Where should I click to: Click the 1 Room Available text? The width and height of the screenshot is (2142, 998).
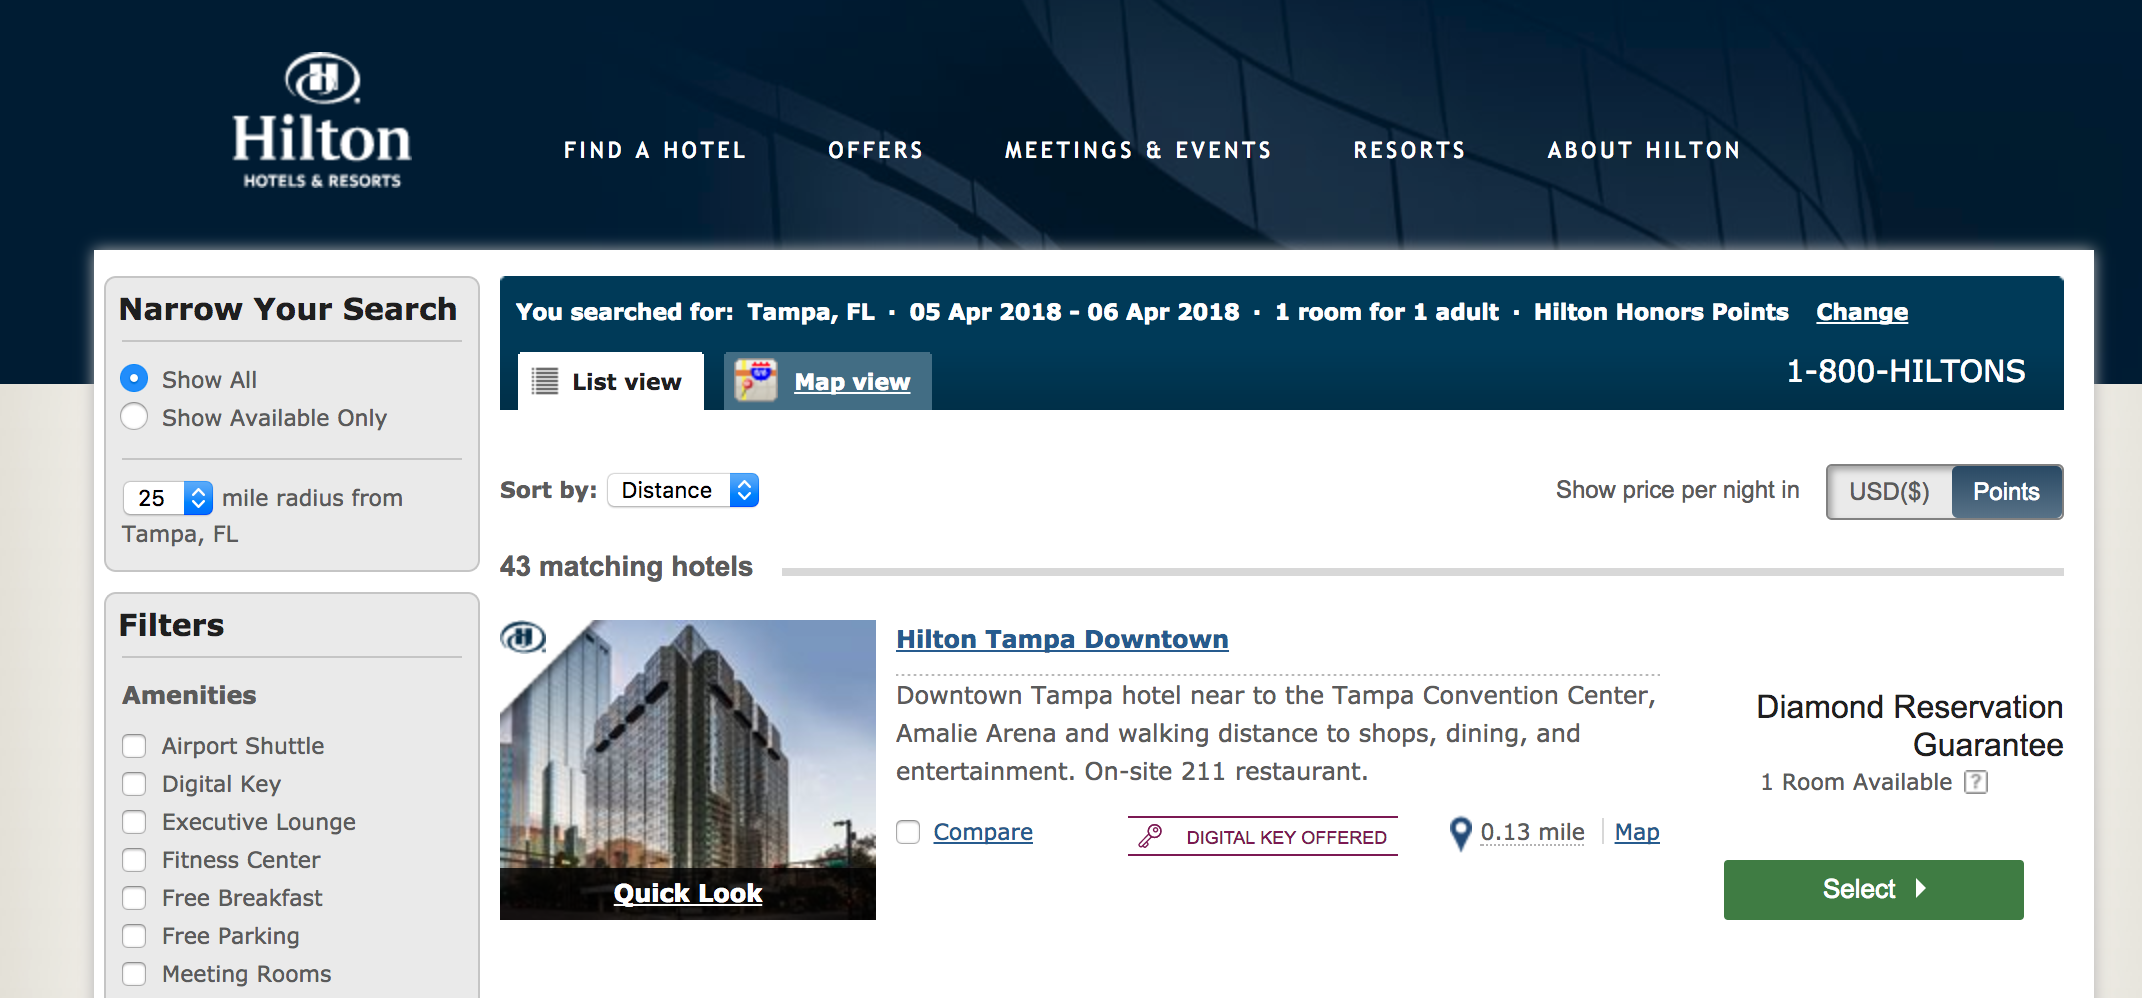click(1856, 782)
